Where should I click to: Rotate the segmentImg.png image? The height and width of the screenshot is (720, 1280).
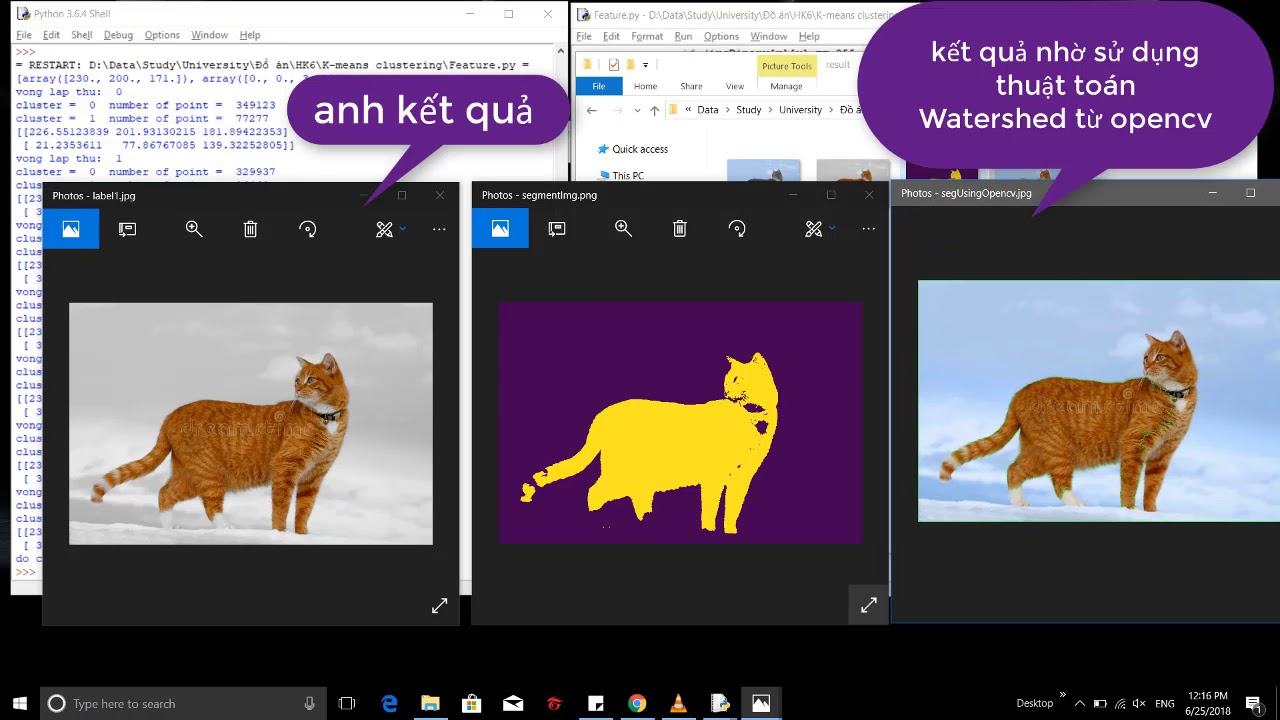tap(737, 229)
